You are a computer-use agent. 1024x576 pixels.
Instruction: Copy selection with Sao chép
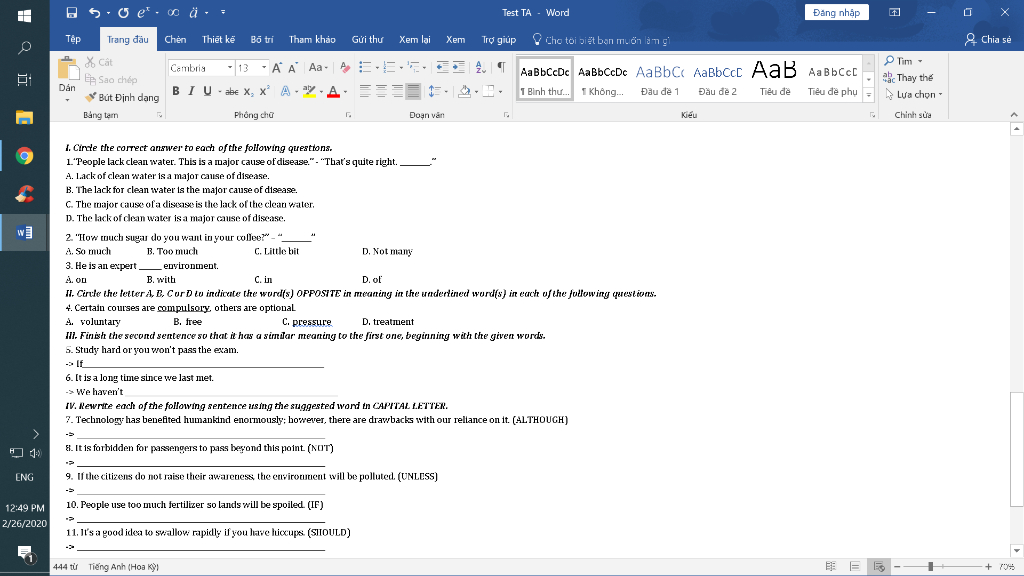pos(111,80)
